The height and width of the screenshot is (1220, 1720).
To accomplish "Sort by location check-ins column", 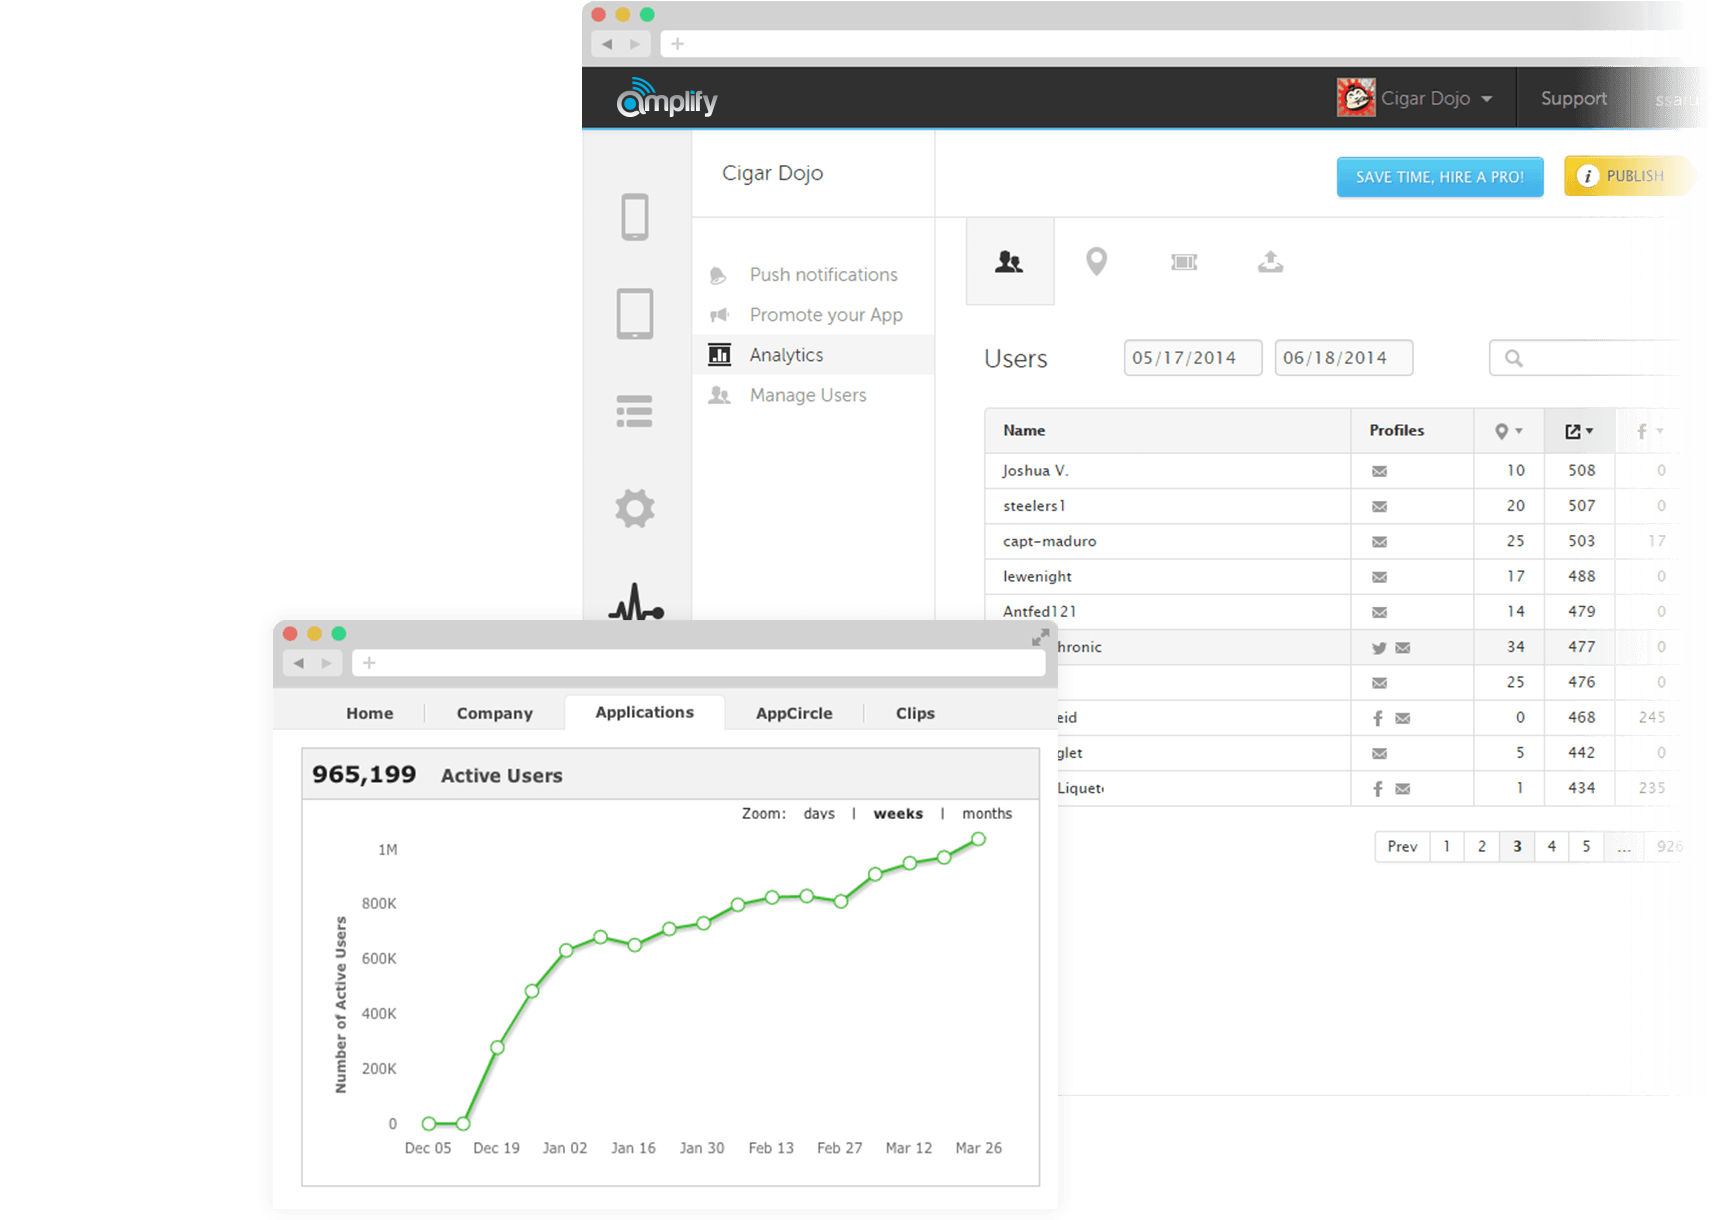I will 1508,431.
